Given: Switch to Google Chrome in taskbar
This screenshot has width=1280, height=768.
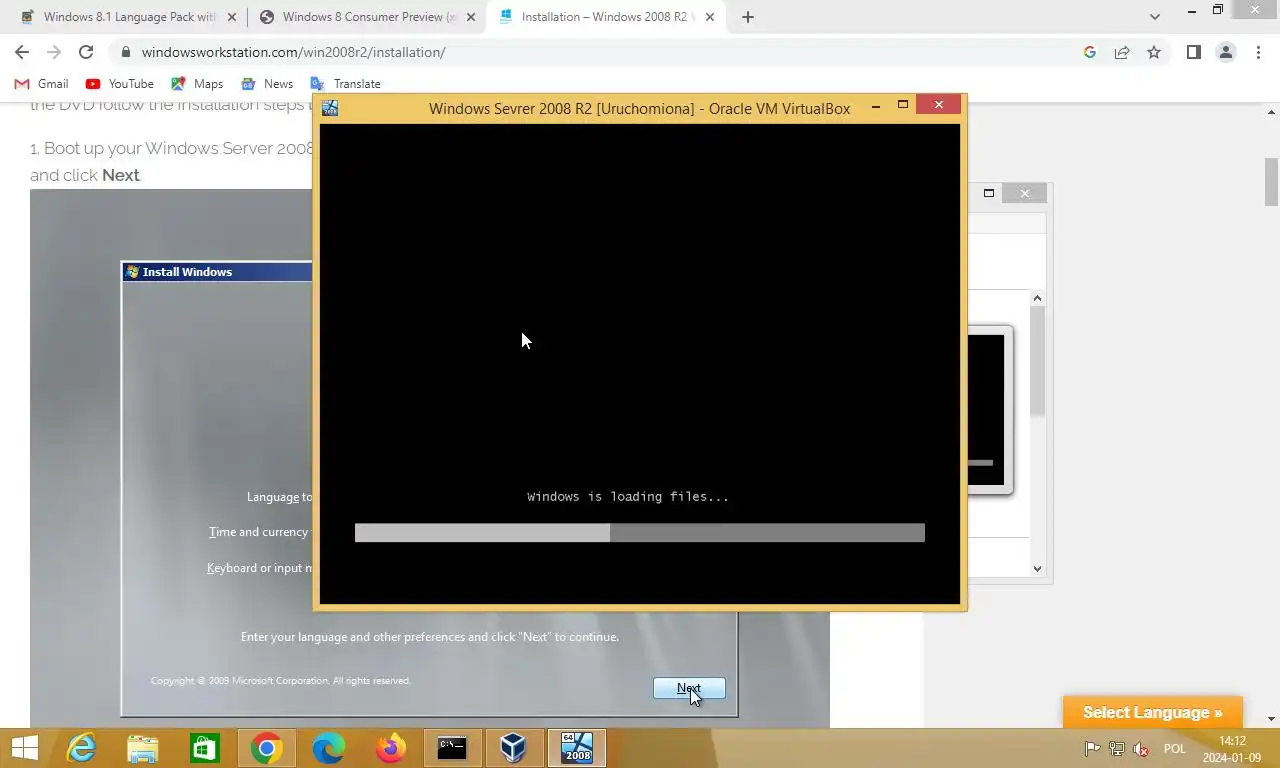Looking at the screenshot, I should [x=267, y=748].
